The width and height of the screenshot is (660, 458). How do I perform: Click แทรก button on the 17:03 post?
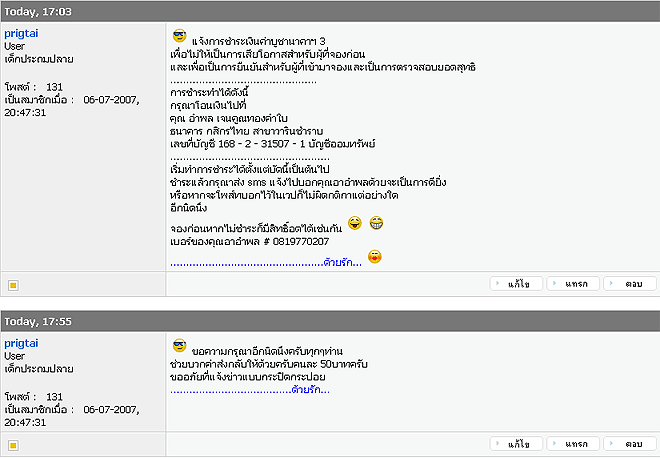point(573,284)
